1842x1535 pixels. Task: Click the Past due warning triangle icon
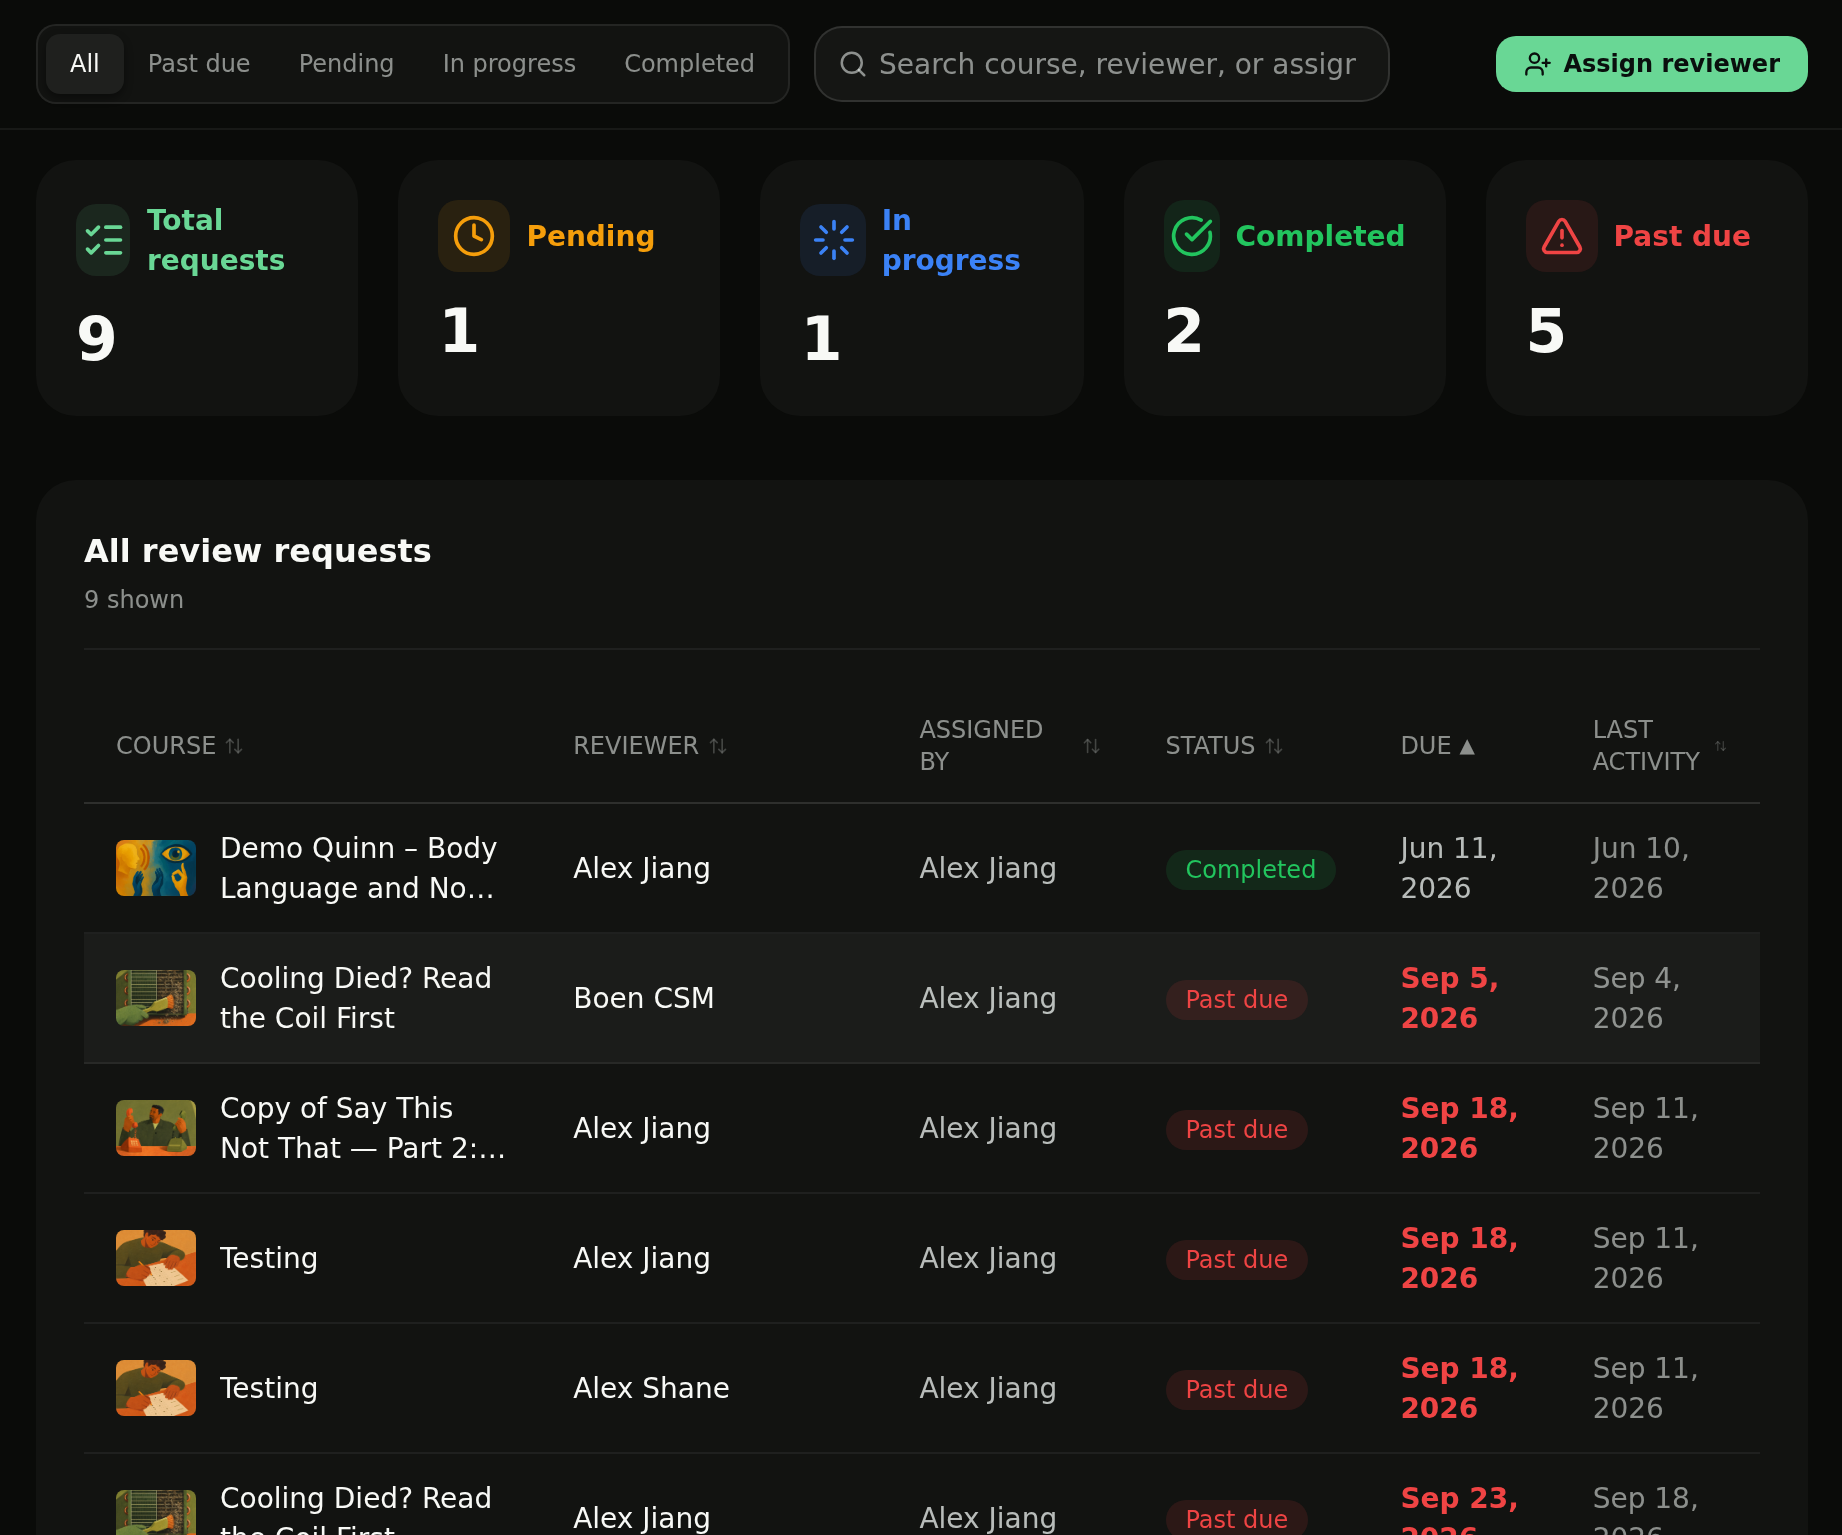pyautogui.click(x=1562, y=236)
